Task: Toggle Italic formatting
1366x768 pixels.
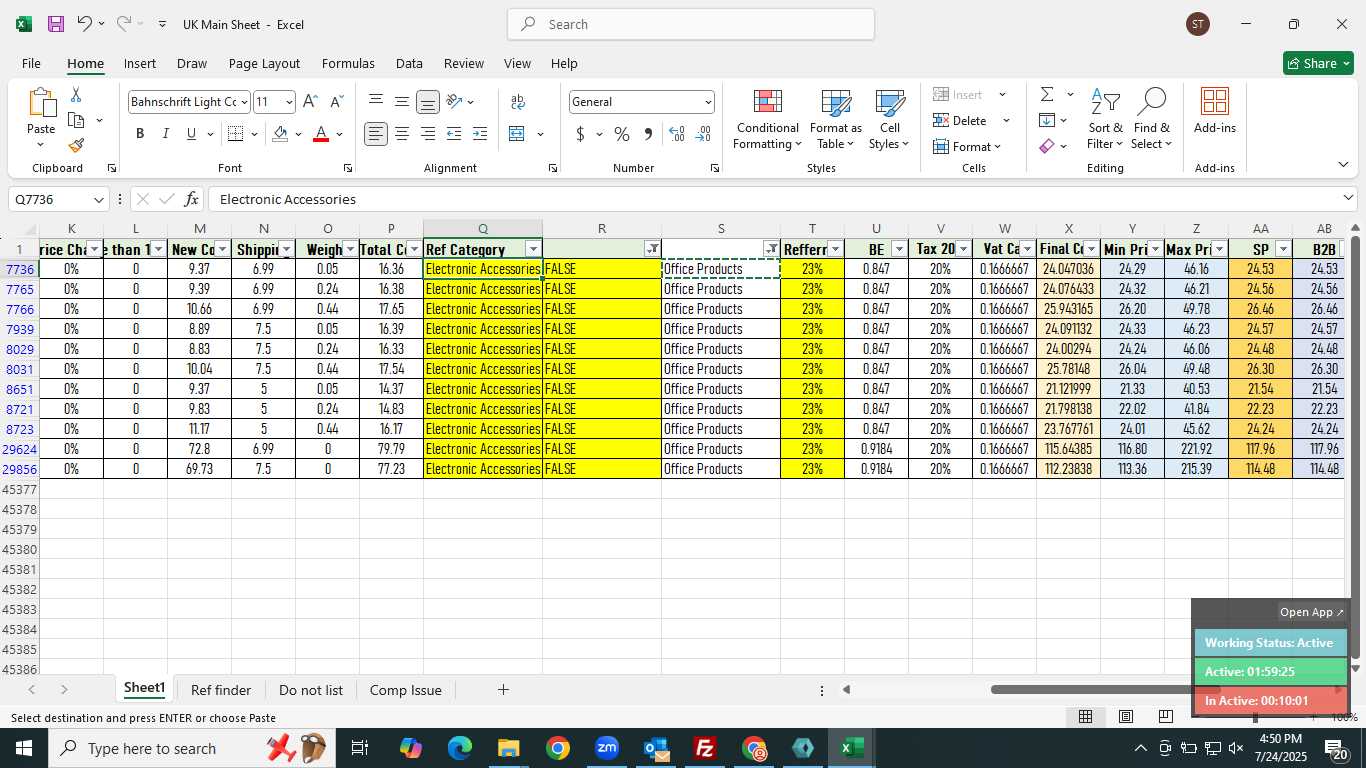Action: coord(166,133)
